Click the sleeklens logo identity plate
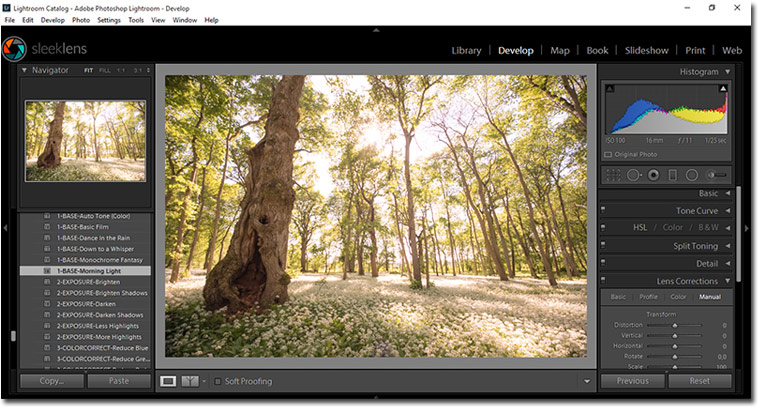The image size is (760, 410). point(45,48)
